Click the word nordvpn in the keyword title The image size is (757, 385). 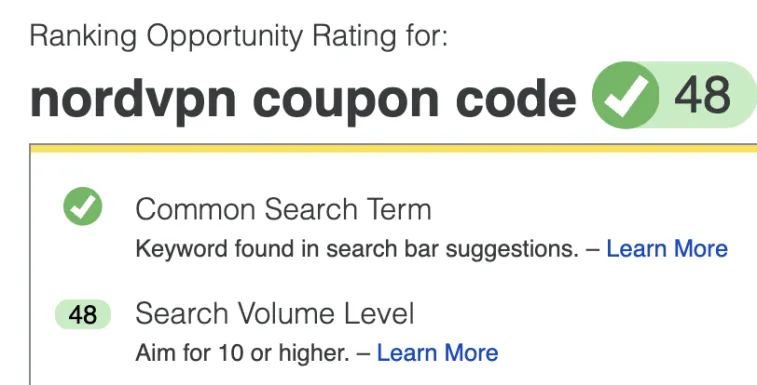click(133, 100)
